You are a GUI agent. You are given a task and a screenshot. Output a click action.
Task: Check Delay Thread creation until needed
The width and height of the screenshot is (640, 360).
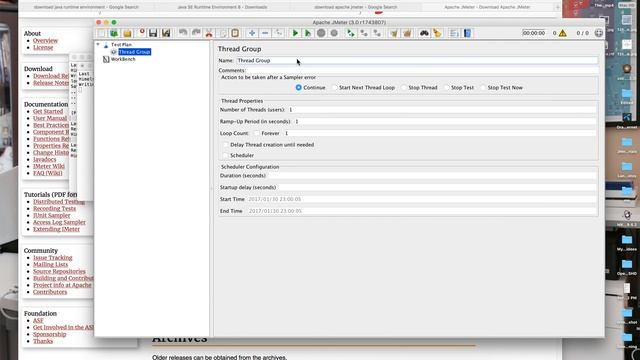[226, 145]
